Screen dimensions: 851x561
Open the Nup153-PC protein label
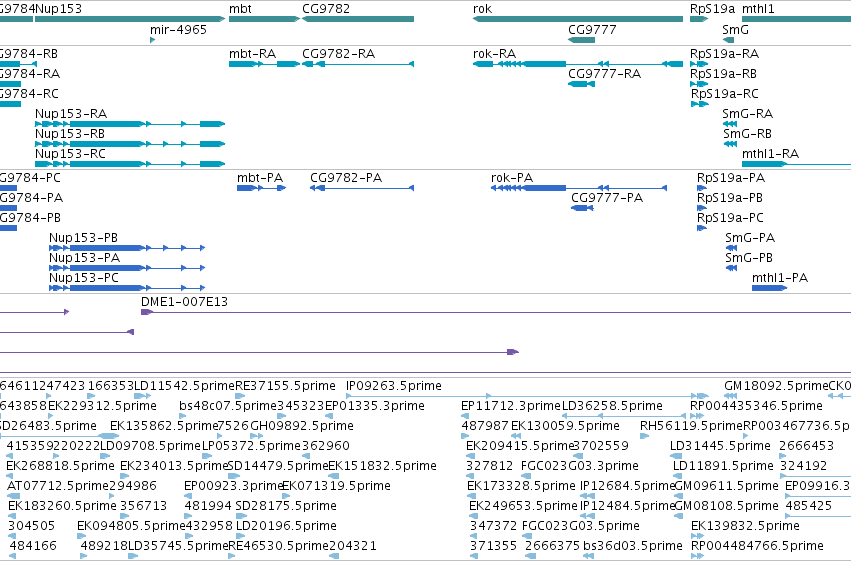pos(84,278)
